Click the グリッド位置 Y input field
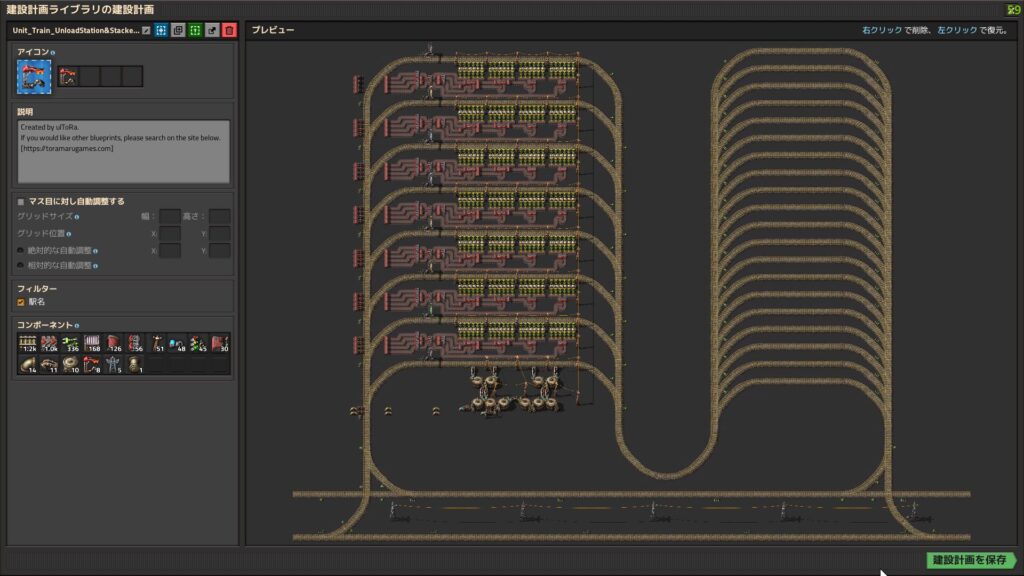1024x576 pixels. tap(219, 234)
